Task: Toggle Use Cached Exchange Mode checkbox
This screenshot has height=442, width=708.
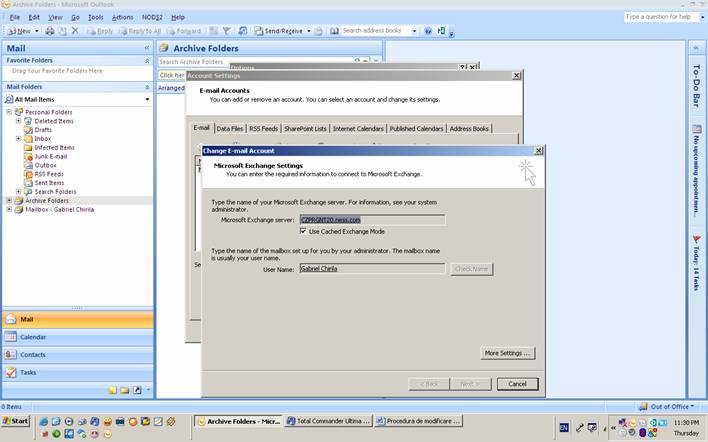Action: 304,231
